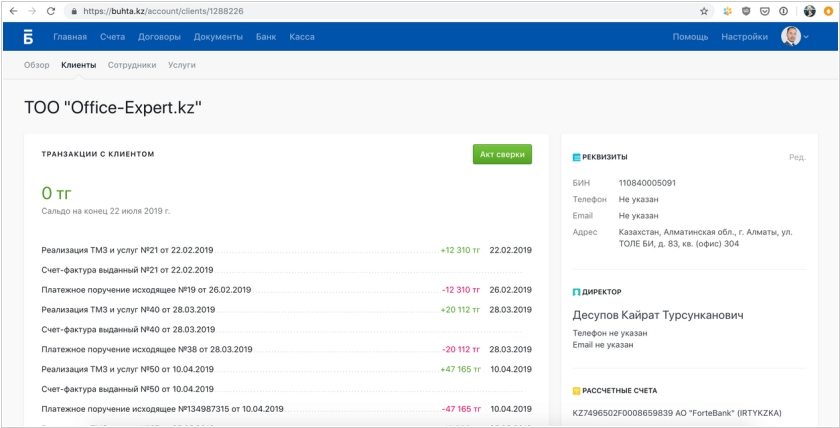Click the browser forward arrow
The image size is (840, 428).
pyautogui.click(x=32, y=11)
